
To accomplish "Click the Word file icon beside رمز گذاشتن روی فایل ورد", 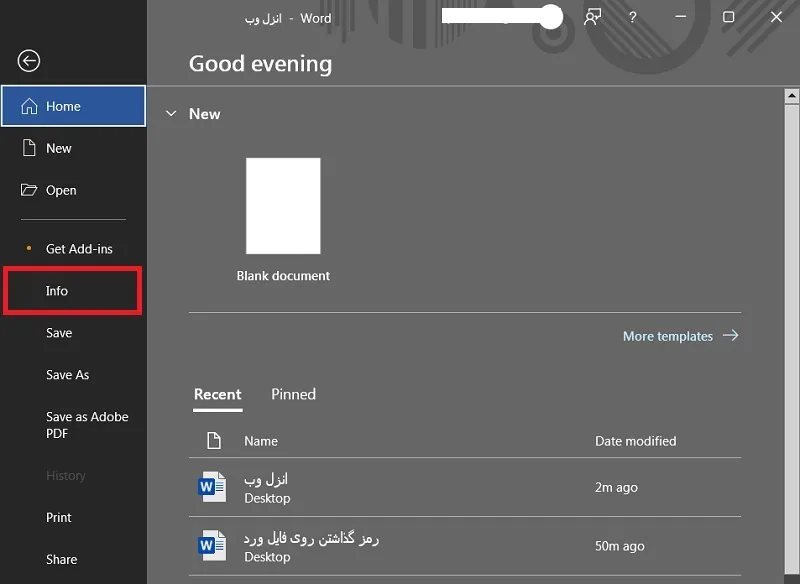I will coord(212,545).
